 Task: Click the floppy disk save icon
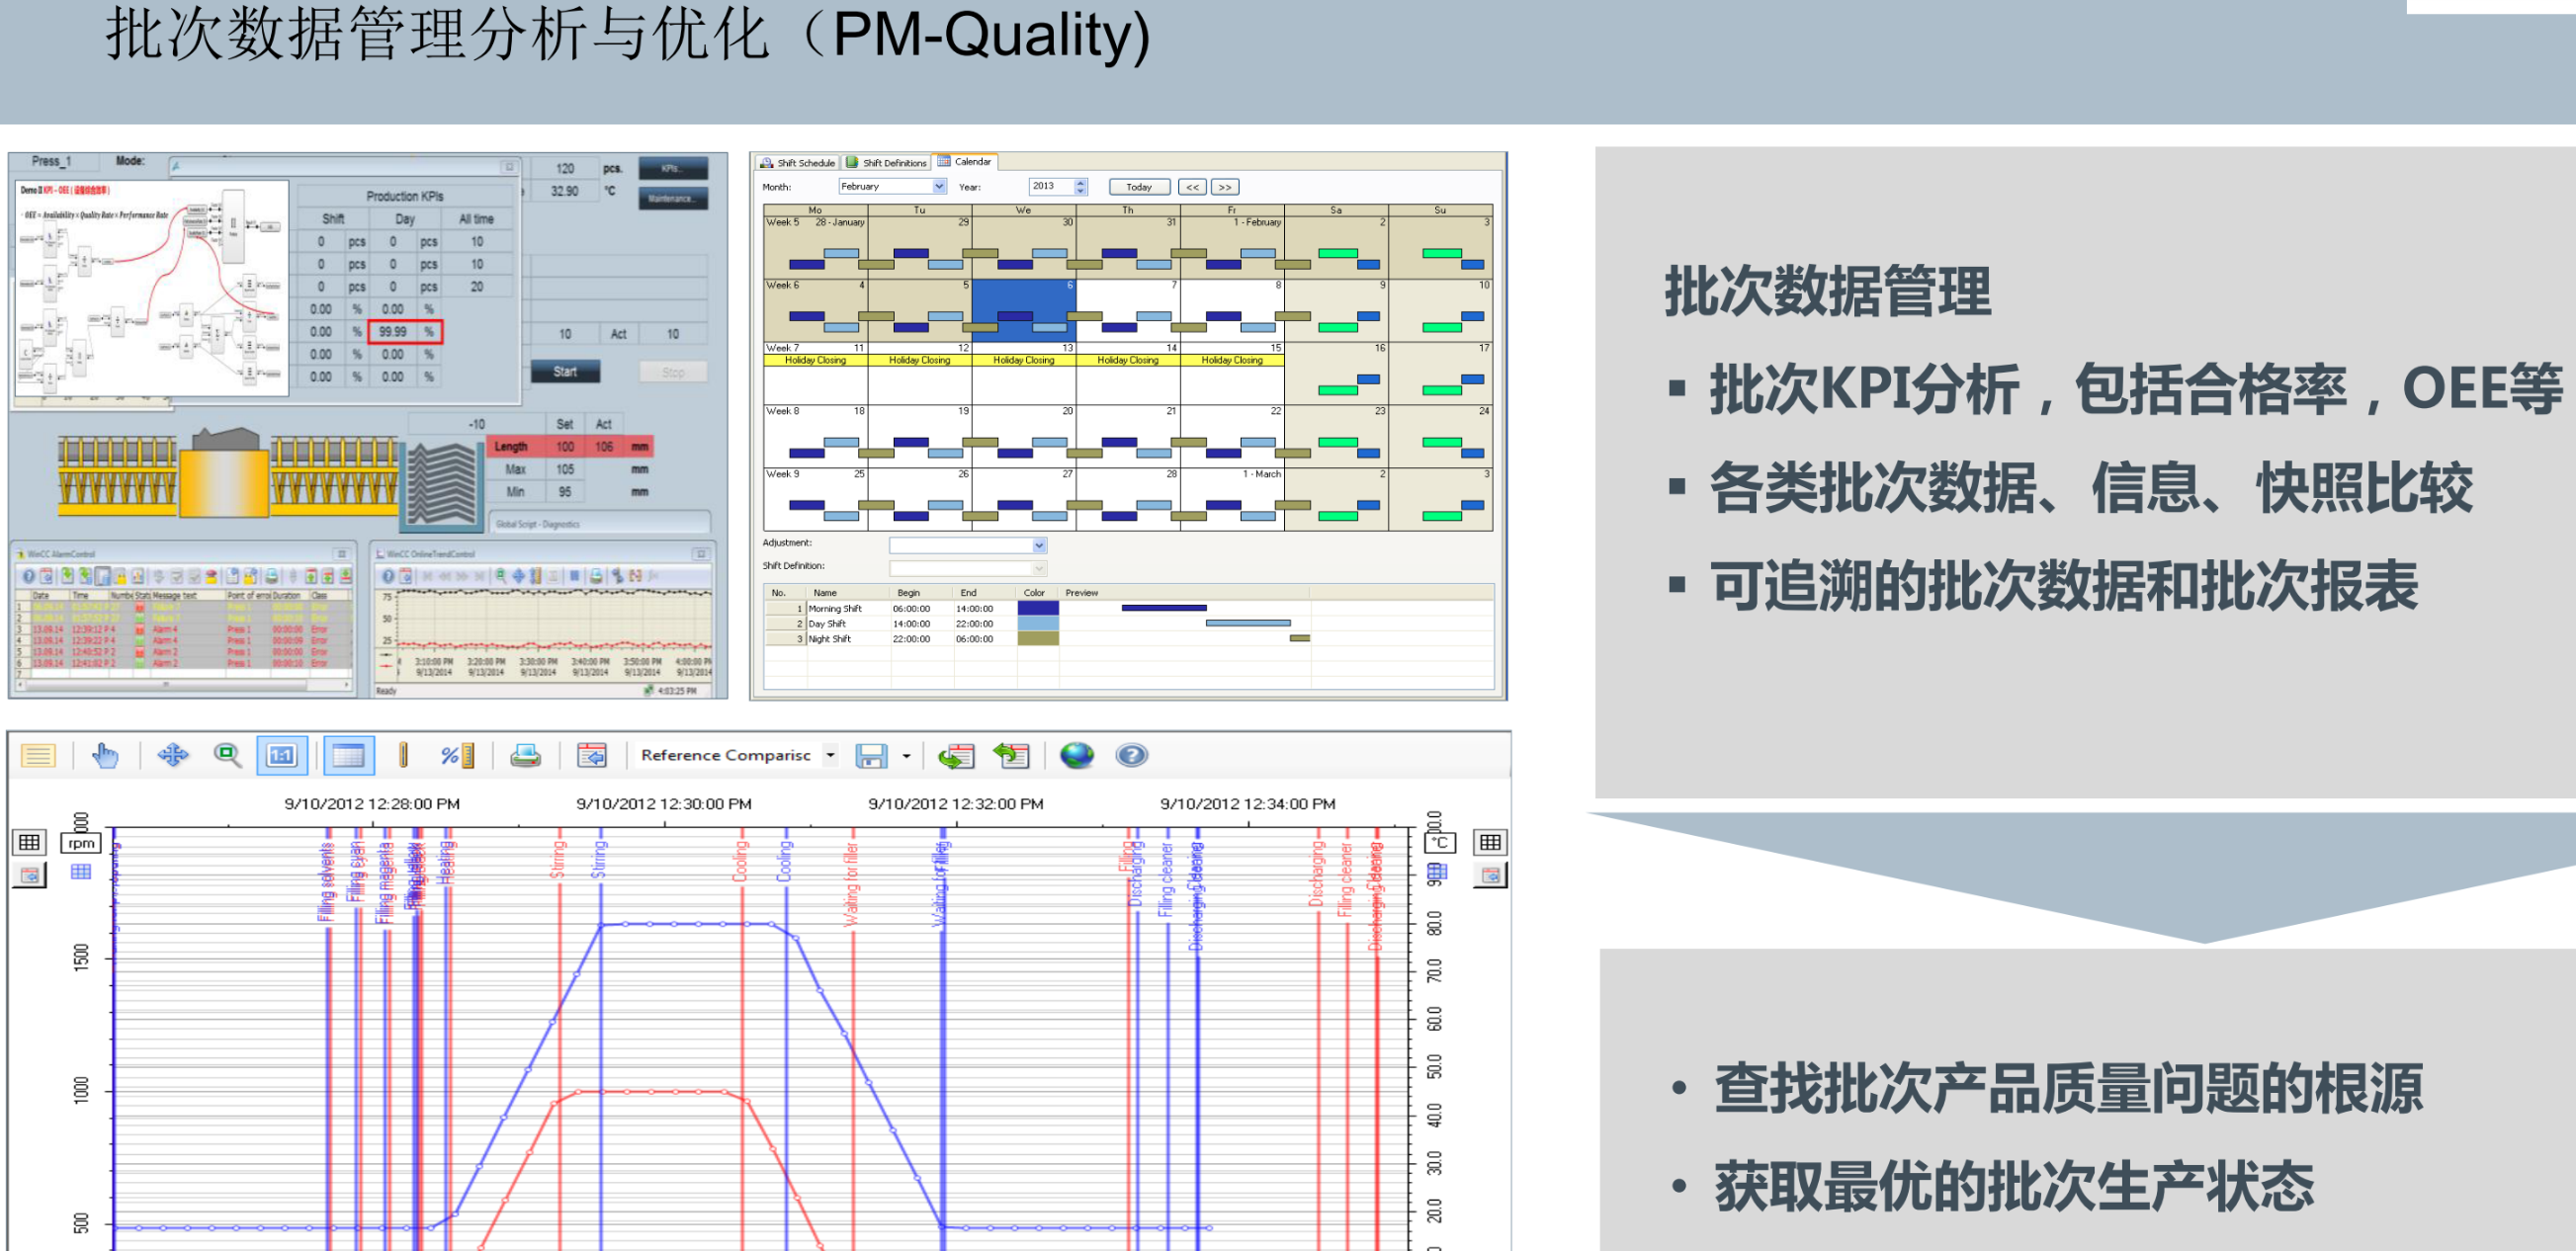[x=871, y=755]
